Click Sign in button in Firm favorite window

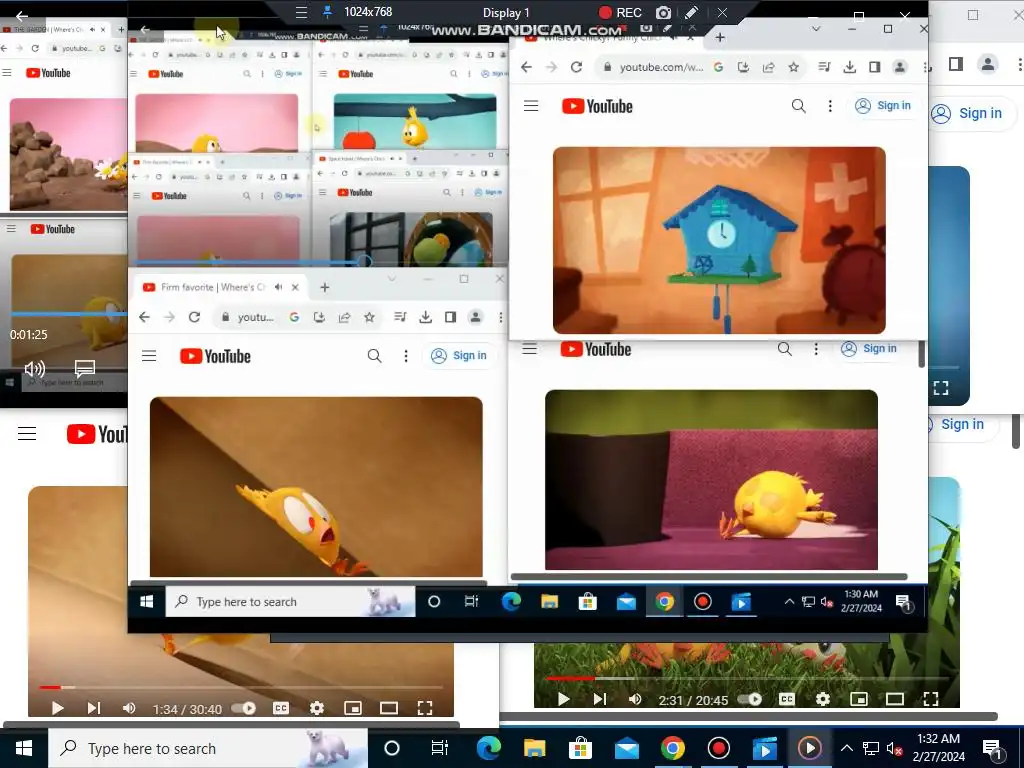tap(459, 355)
